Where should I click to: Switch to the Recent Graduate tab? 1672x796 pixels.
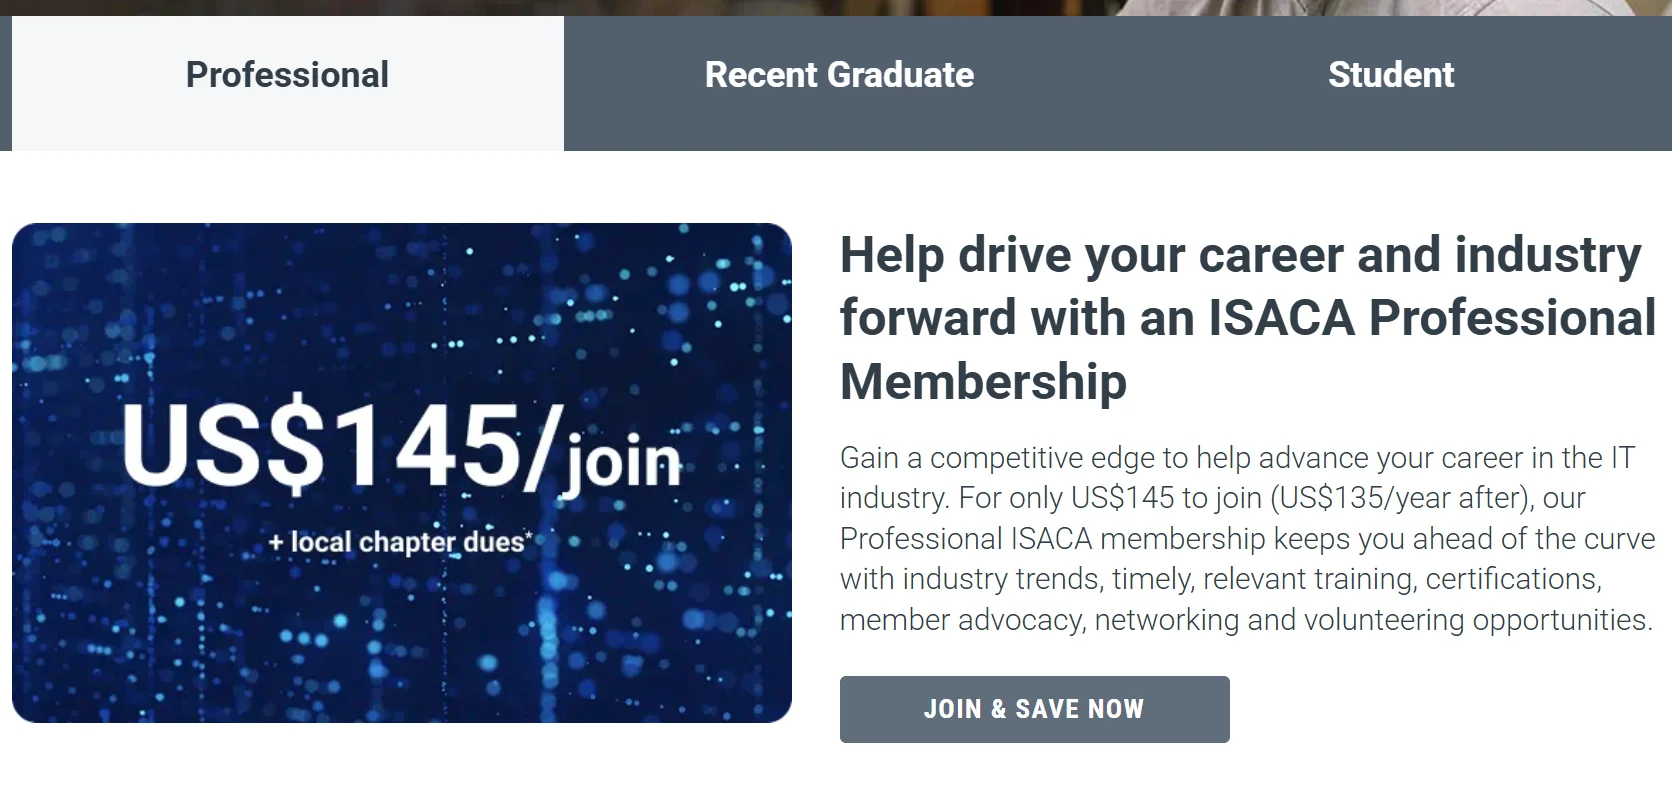coord(839,76)
